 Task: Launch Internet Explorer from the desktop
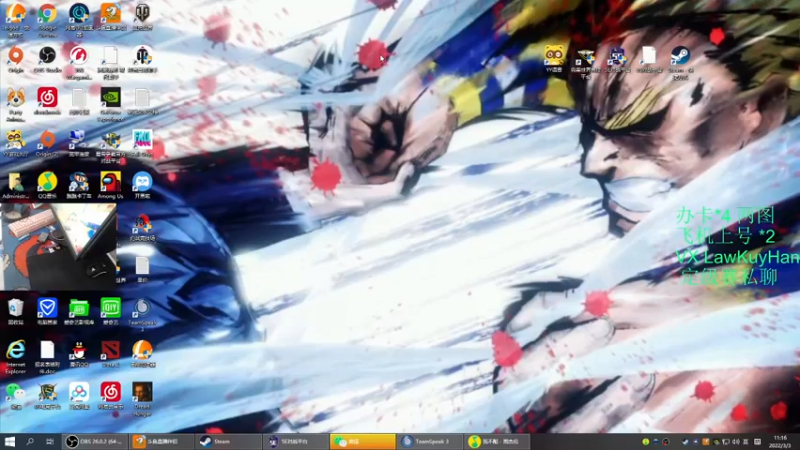click(16, 357)
